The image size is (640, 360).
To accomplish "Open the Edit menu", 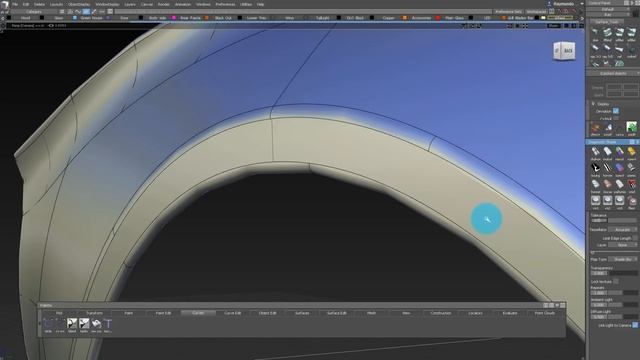I will pyautogui.click(x=26, y=4).
